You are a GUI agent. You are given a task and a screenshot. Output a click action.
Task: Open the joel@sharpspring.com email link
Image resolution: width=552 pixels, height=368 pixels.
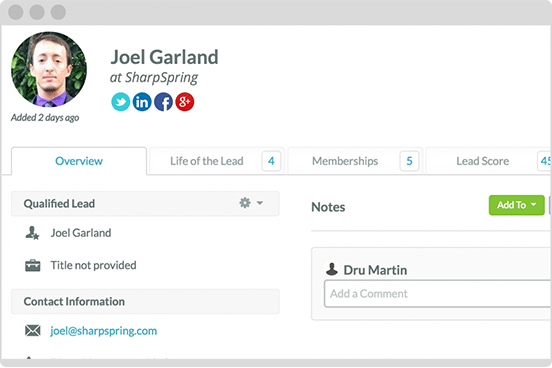point(104,331)
